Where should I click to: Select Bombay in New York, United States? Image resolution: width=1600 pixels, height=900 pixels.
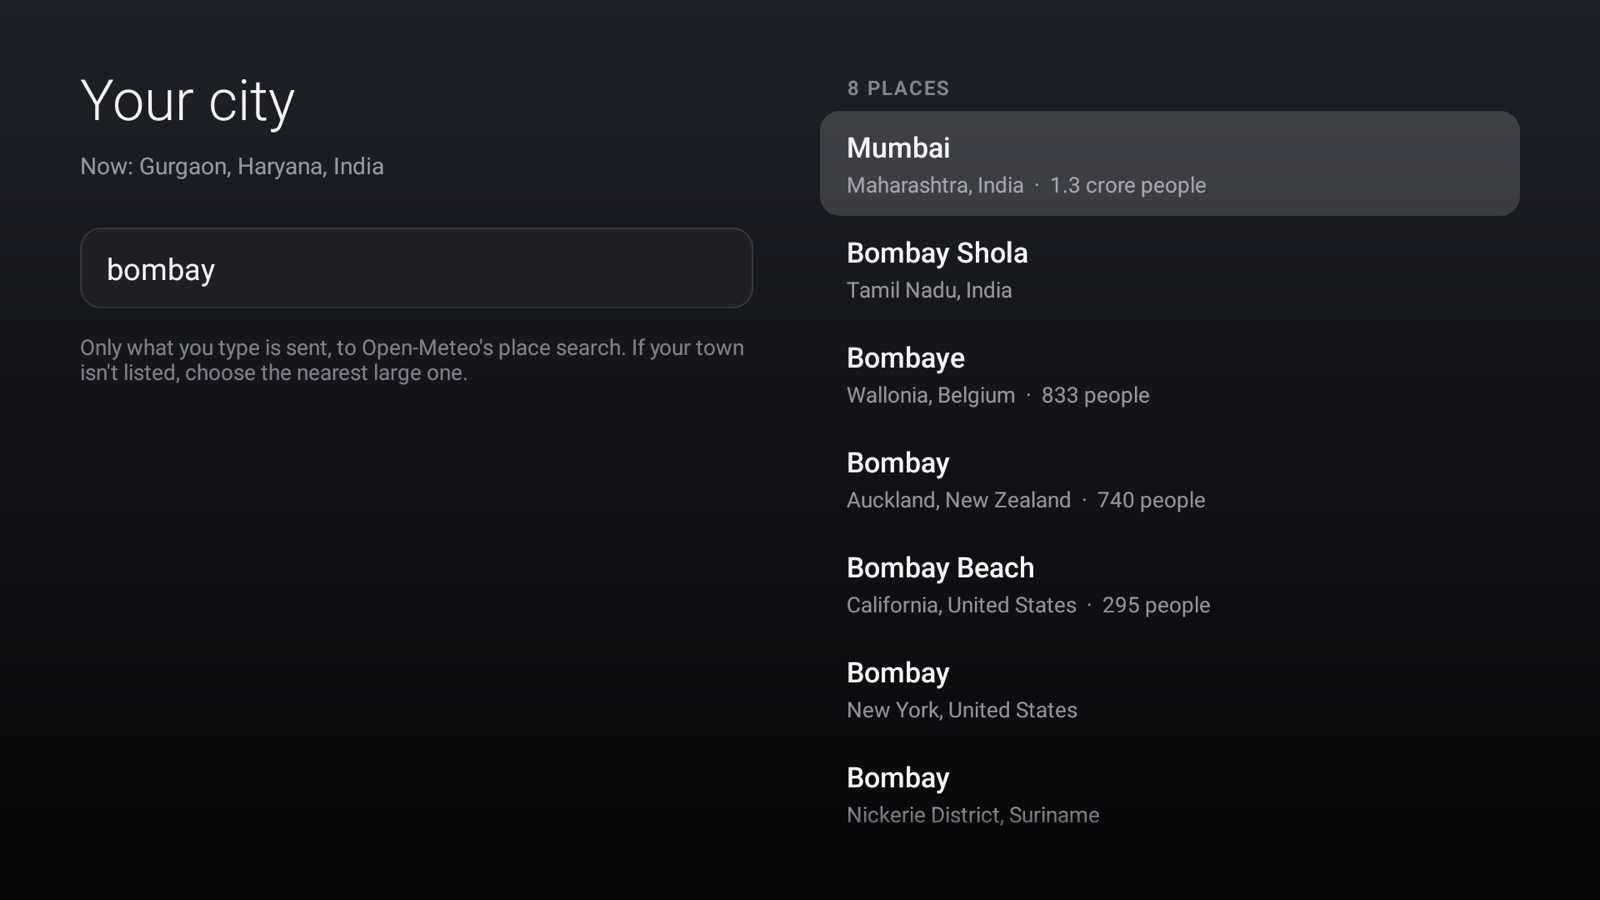[1169, 688]
